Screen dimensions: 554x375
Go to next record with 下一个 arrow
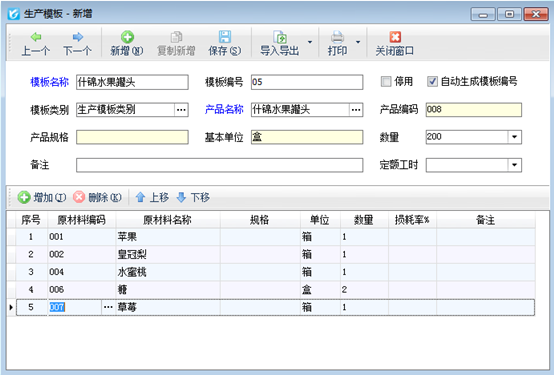pyautogui.click(x=78, y=37)
